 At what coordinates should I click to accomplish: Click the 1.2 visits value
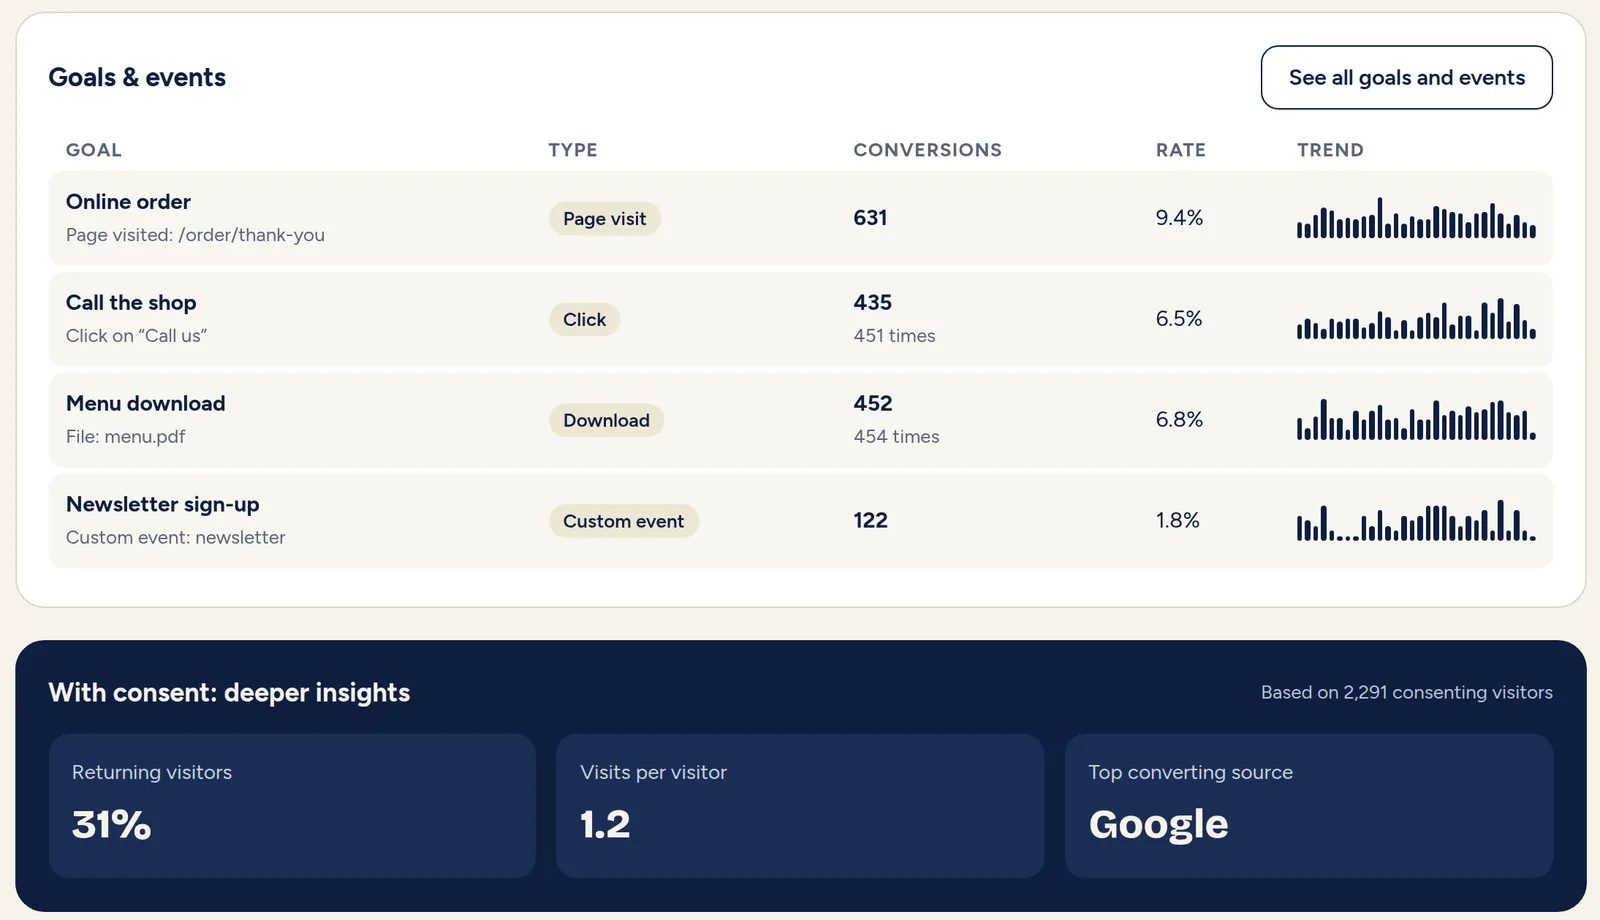tap(605, 825)
